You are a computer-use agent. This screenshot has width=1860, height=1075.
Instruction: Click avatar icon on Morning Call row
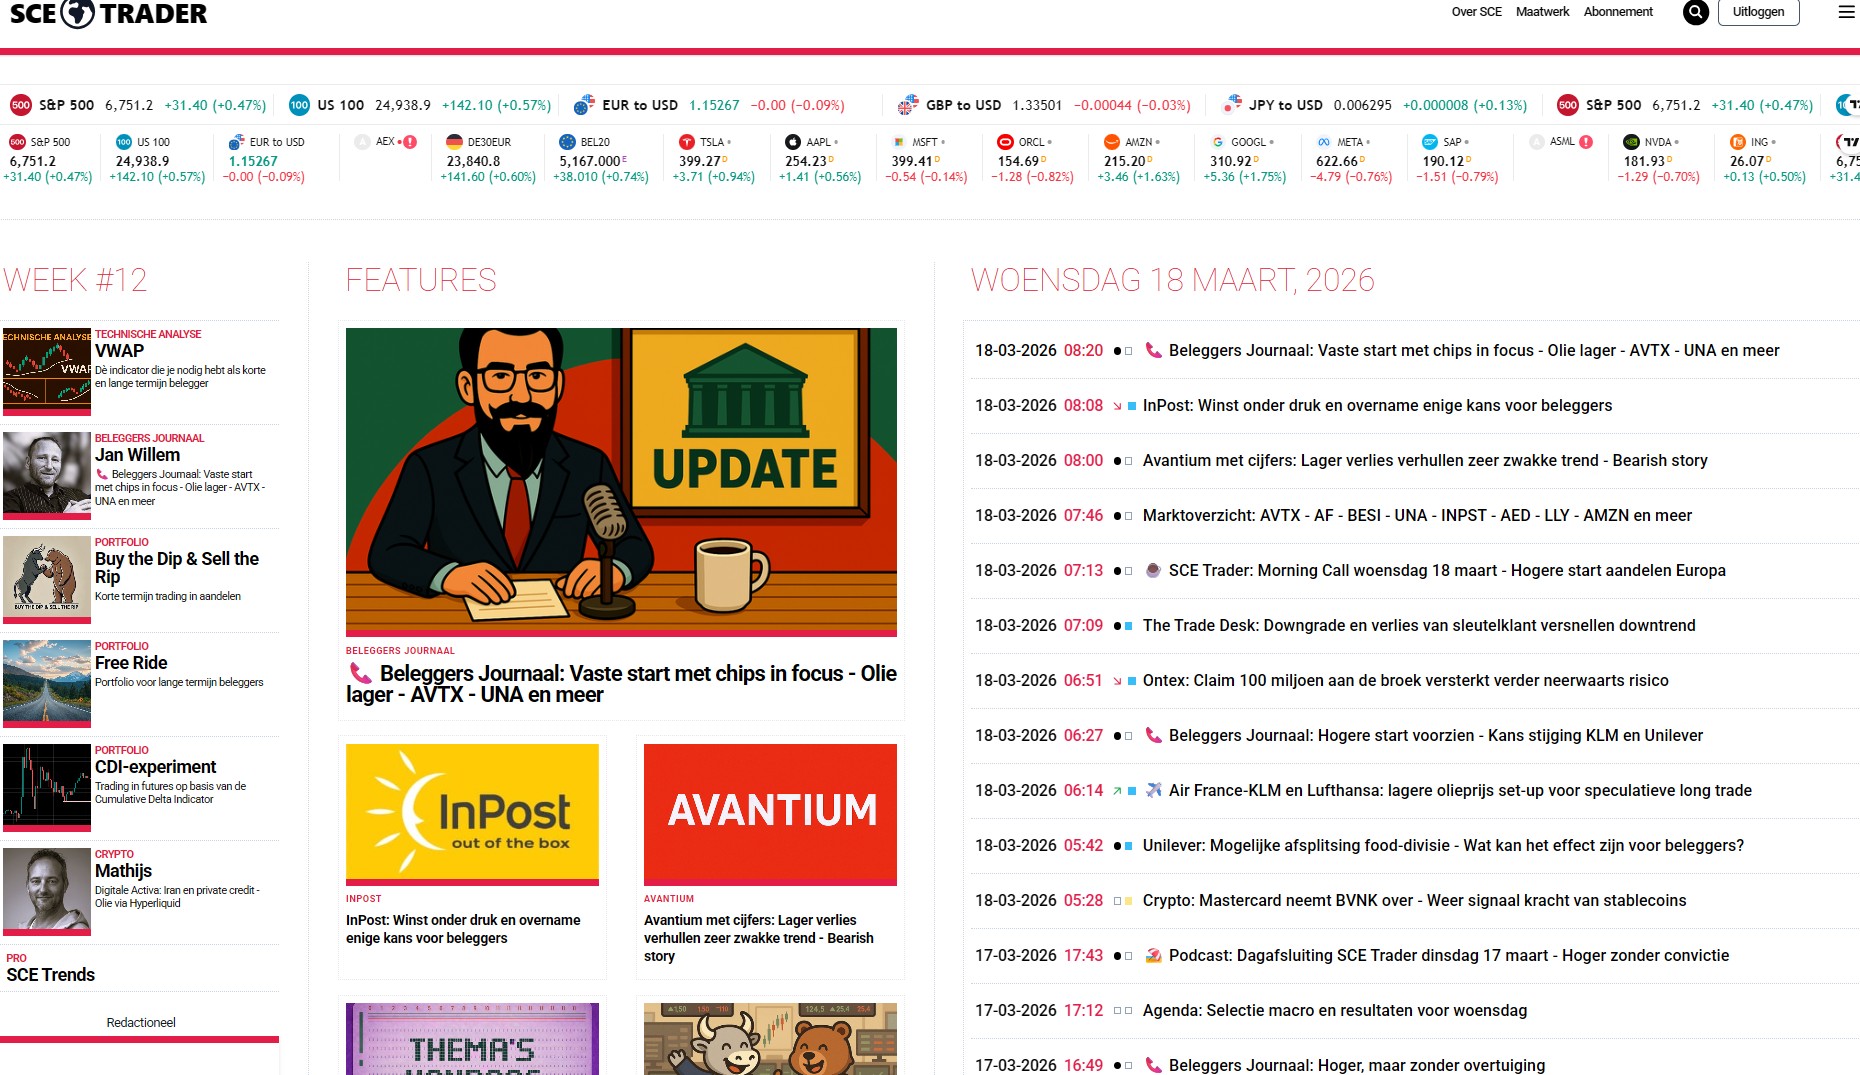tap(1153, 570)
